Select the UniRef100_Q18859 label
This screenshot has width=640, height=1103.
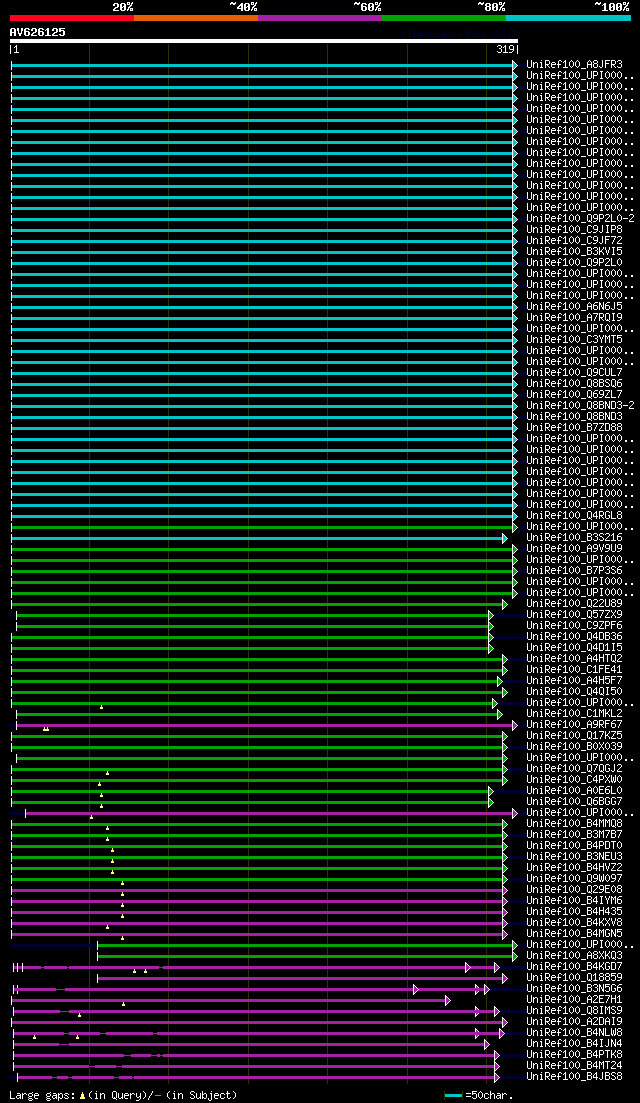point(574,978)
